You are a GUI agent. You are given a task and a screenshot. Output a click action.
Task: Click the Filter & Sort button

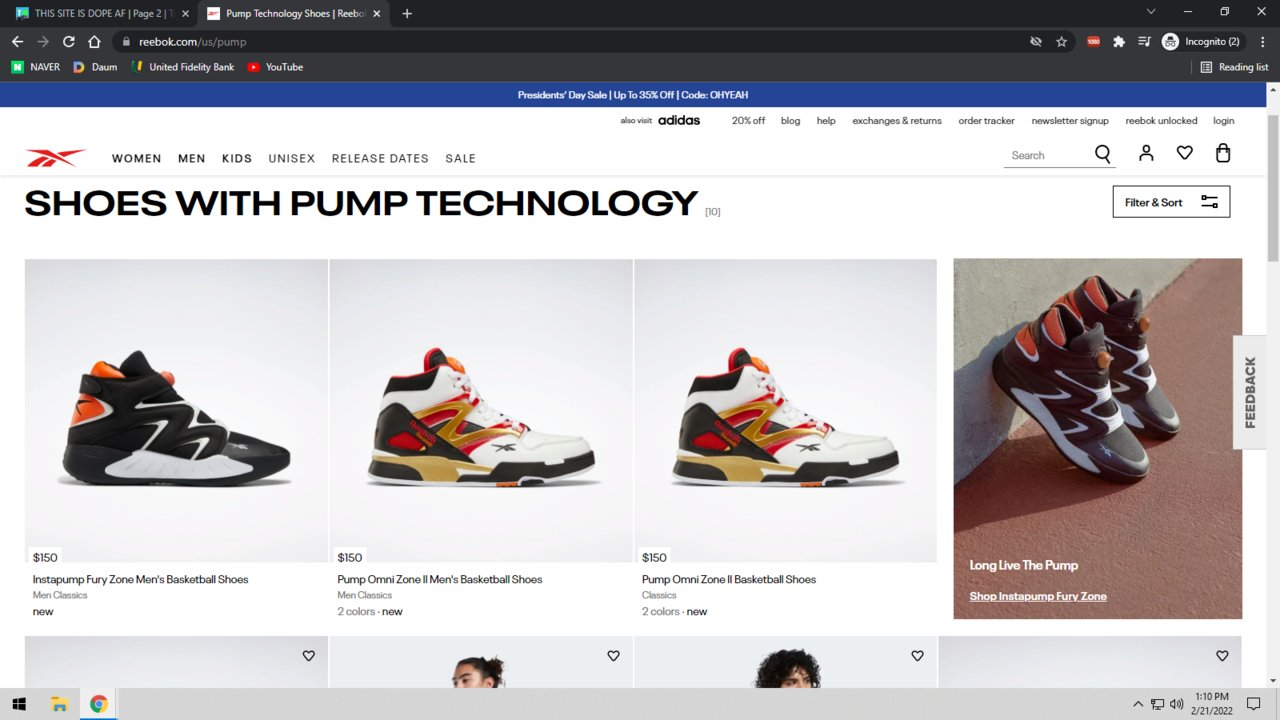coord(1171,202)
